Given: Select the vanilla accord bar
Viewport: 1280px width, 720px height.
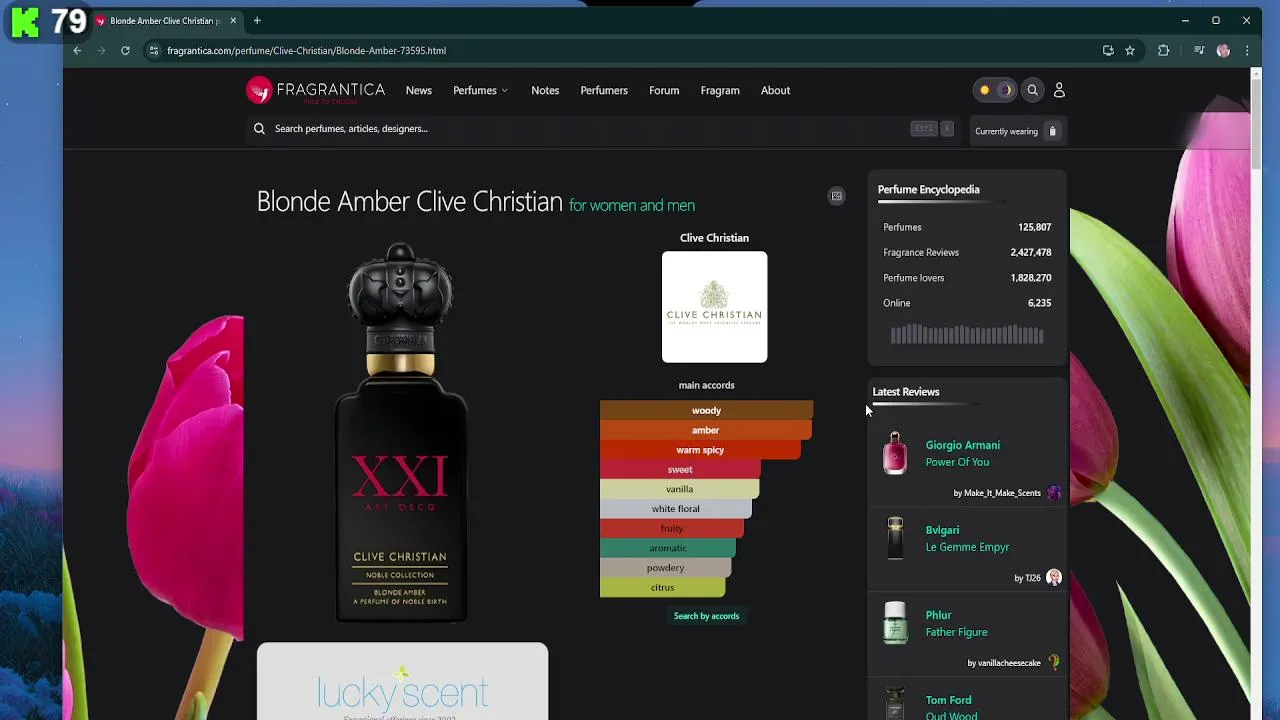Looking at the screenshot, I should tap(679, 489).
